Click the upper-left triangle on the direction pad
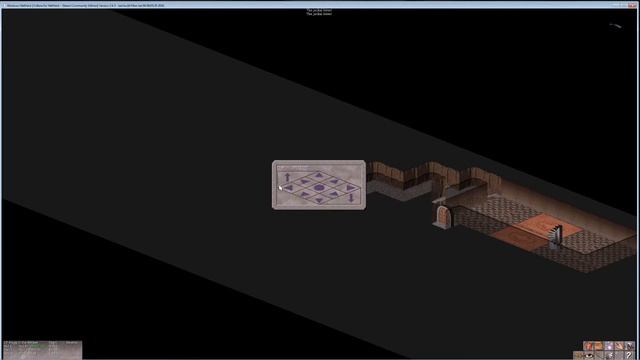This screenshot has height=360, width=640. pos(305,181)
